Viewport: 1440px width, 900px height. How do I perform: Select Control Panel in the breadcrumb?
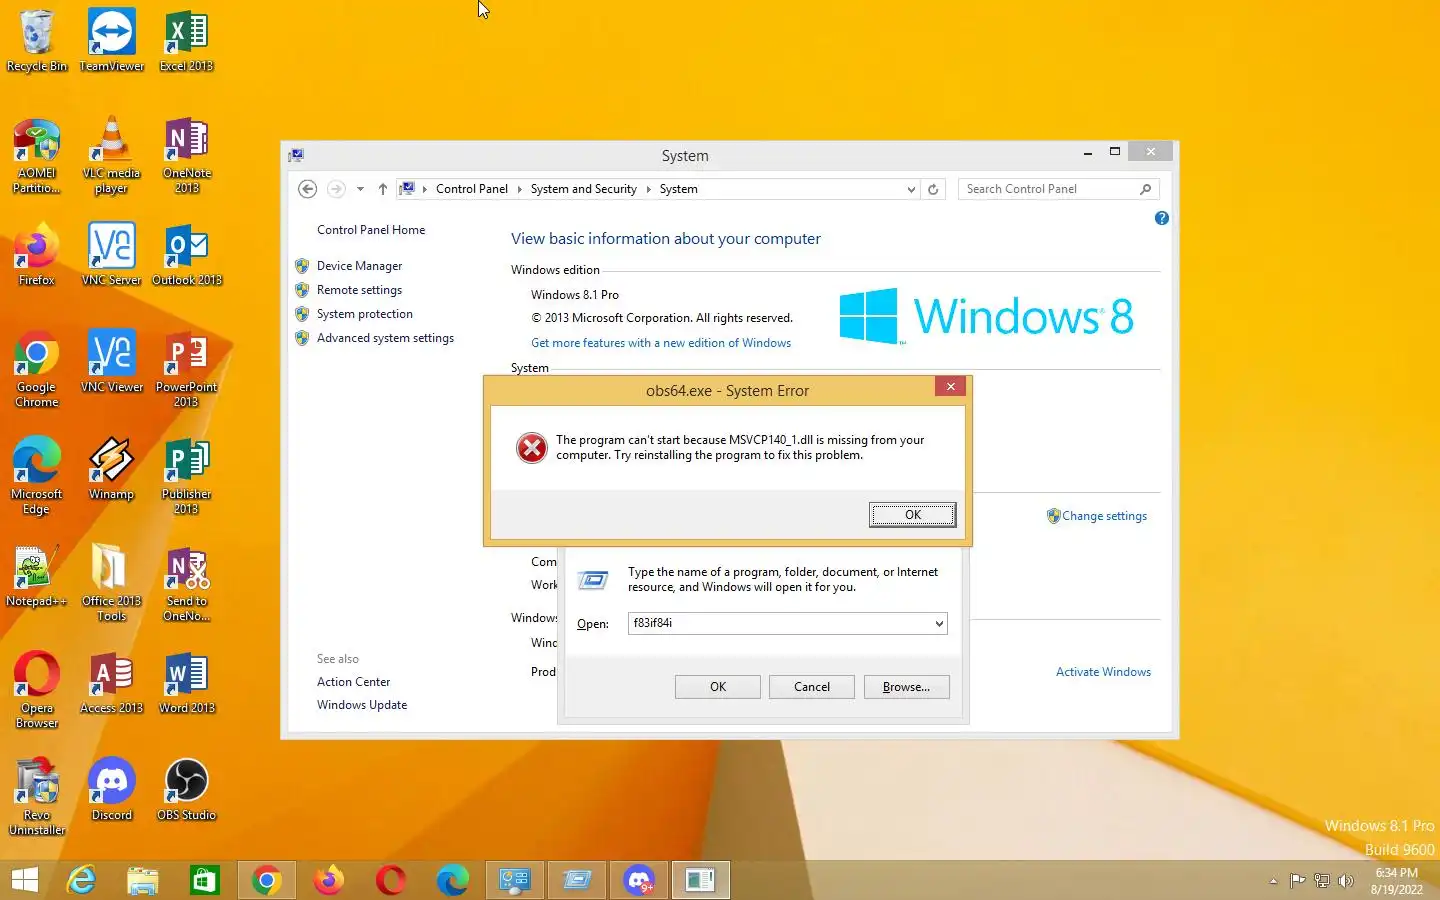(x=472, y=189)
